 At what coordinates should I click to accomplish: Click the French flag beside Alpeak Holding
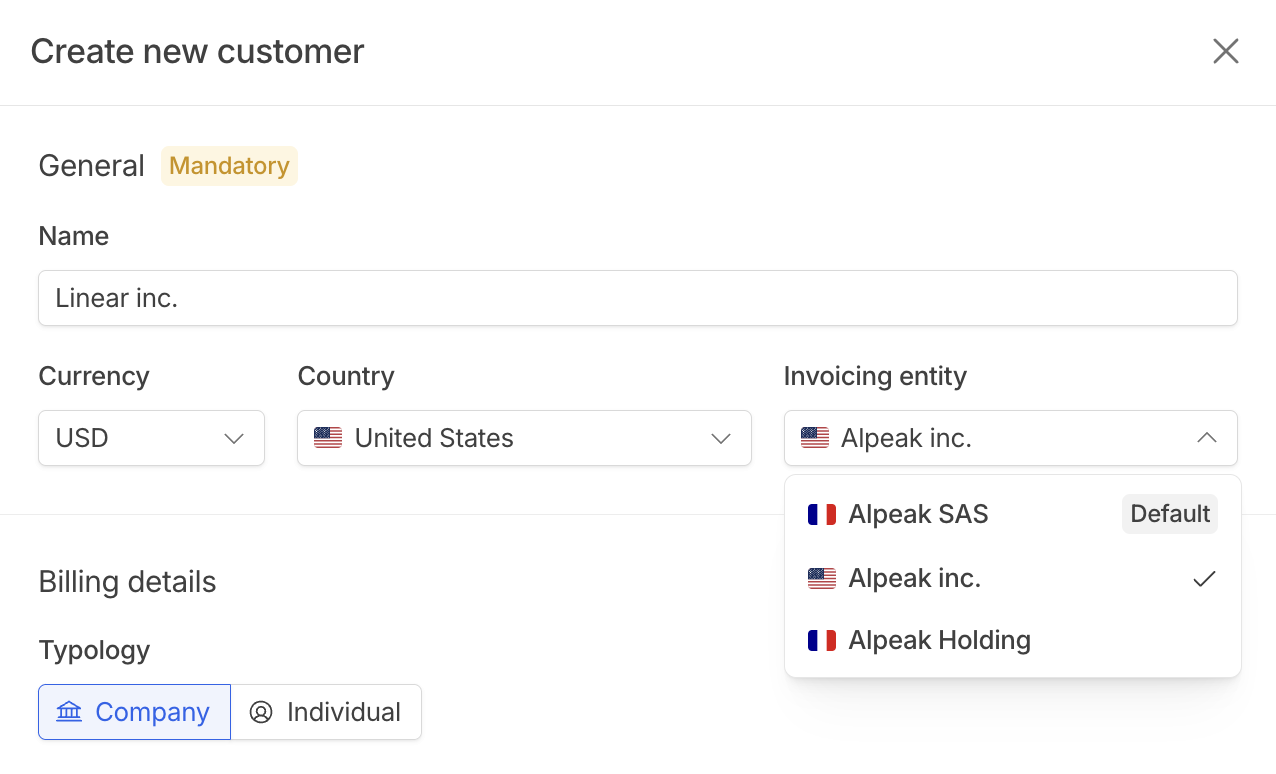(821, 640)
